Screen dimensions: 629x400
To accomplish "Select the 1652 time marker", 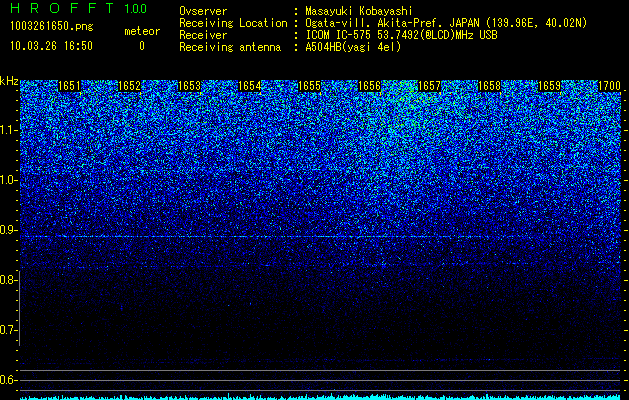I will click(129, 86).
